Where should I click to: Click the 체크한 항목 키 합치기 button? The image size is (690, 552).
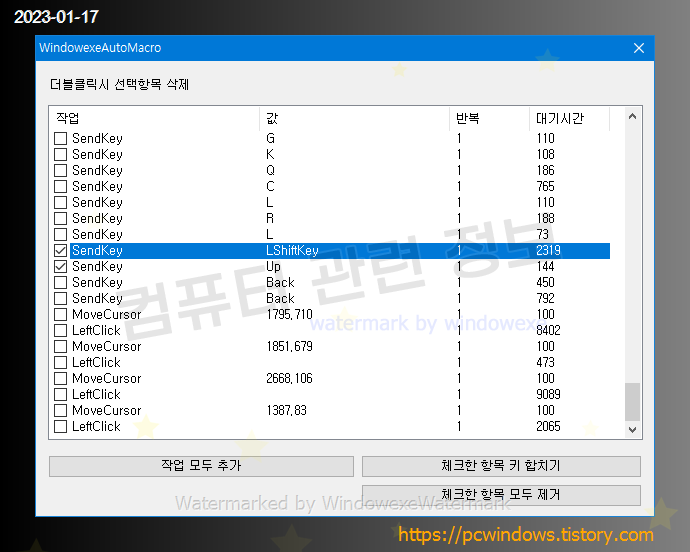[x=501, y=466]
